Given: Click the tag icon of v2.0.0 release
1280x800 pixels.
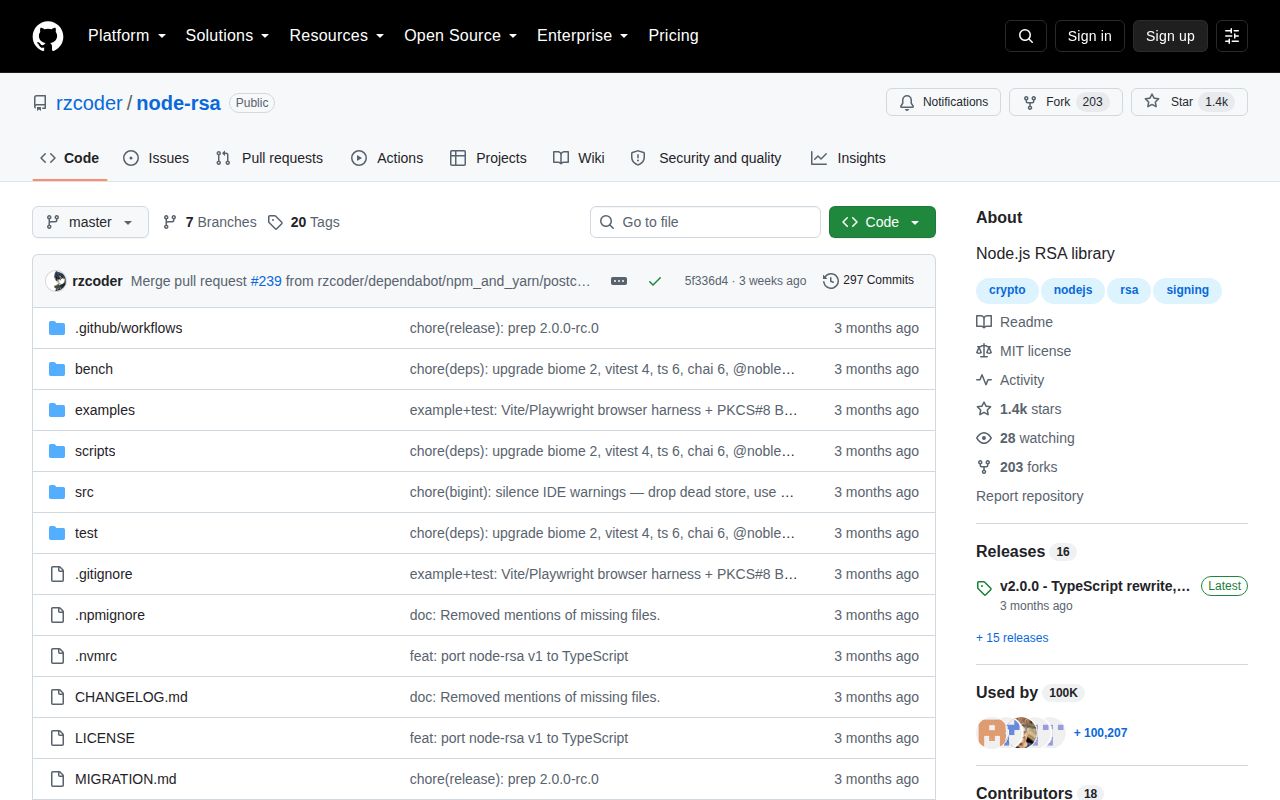Looking at the screenshot, I should click(x=984, y=588).
